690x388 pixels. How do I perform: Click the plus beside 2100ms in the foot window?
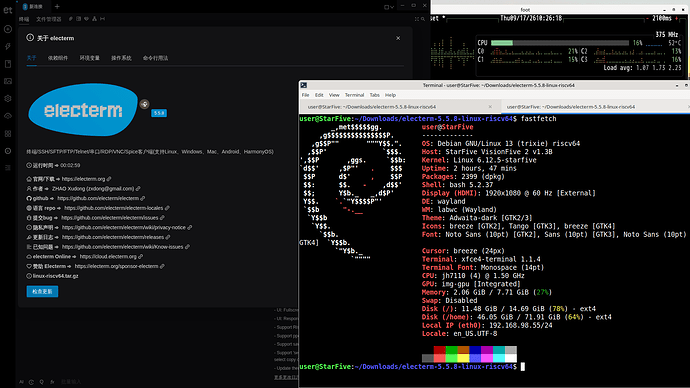pyautogui.click(x=677, y=18)
